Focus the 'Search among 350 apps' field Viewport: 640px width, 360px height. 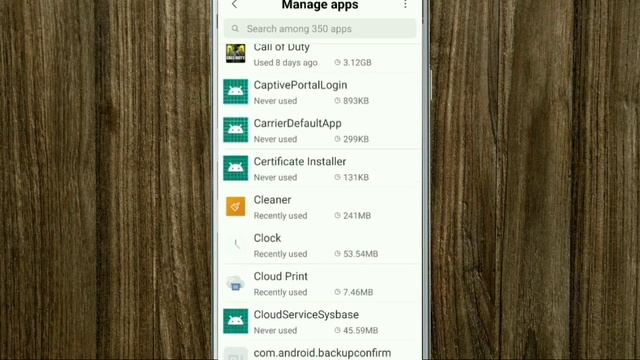tap(320, 29)
